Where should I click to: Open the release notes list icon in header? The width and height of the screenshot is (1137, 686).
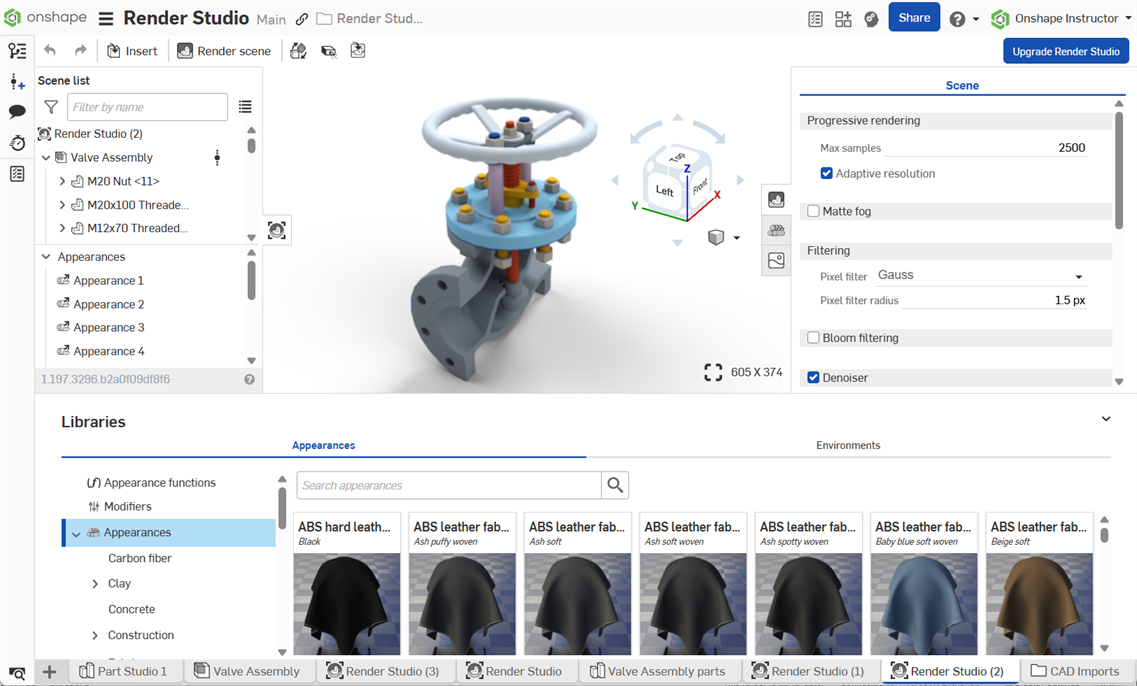coord(815,19)
